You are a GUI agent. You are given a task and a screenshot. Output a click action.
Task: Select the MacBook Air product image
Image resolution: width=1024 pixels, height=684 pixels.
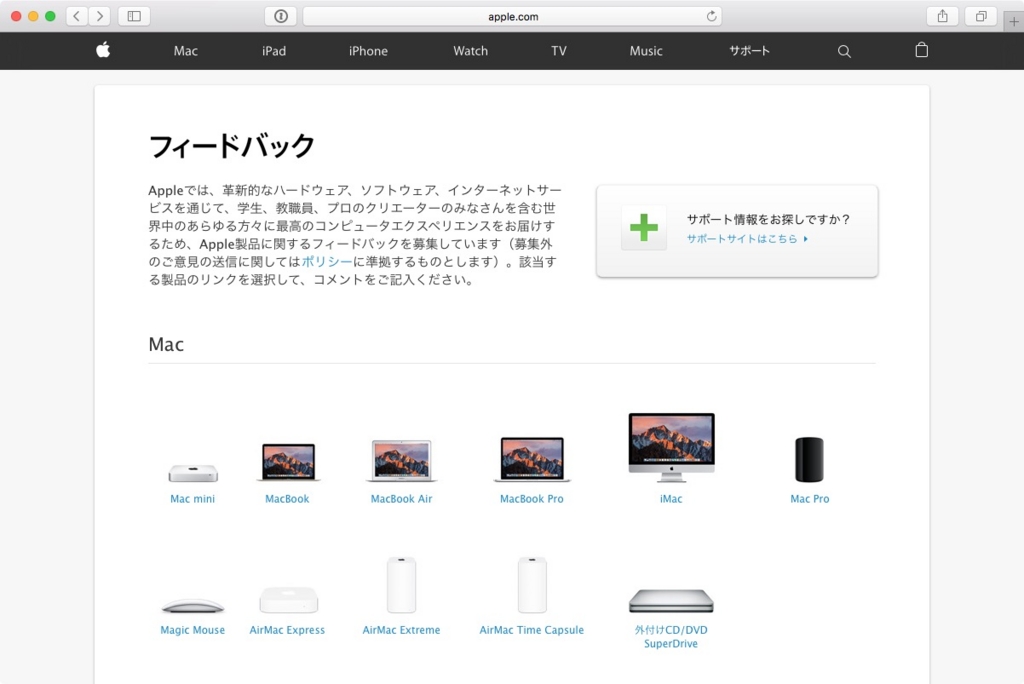click(x=402, y=460)
